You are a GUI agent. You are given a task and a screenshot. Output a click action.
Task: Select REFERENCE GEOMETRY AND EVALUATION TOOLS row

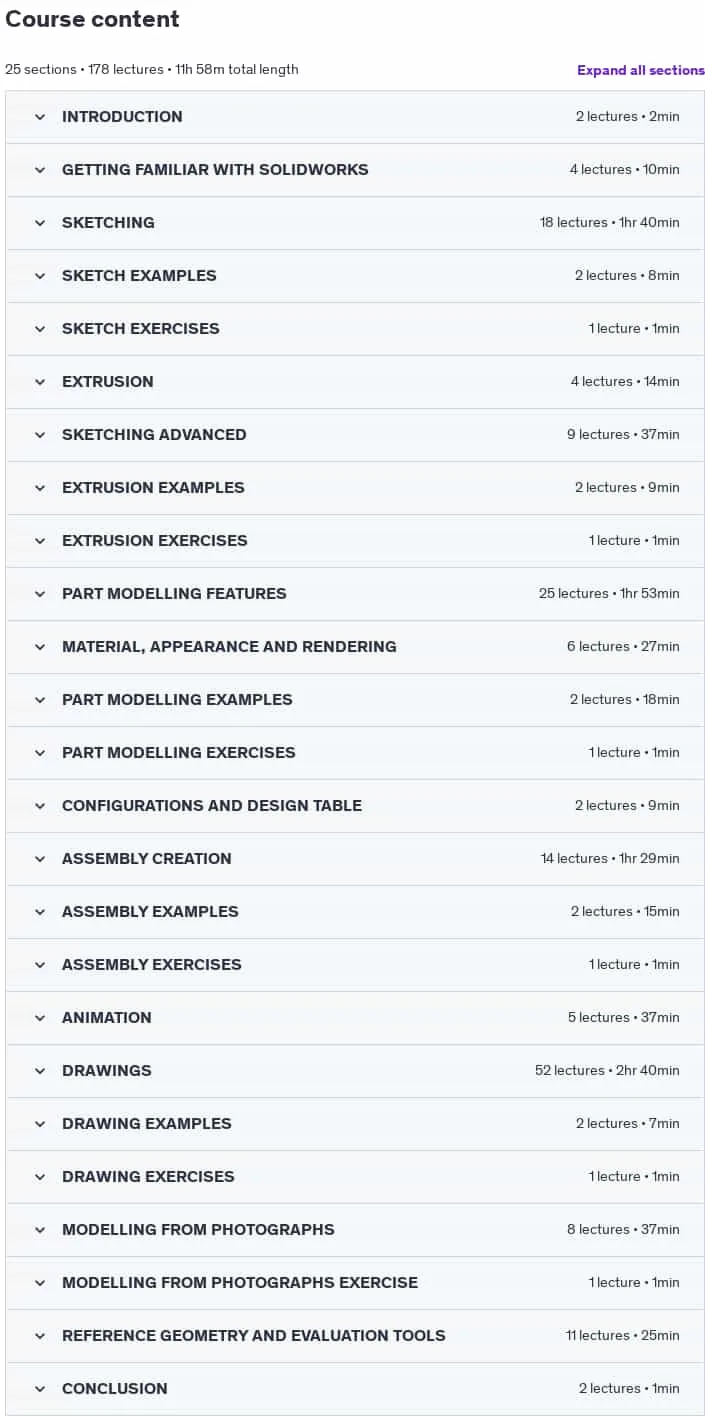coord(355,1336)
